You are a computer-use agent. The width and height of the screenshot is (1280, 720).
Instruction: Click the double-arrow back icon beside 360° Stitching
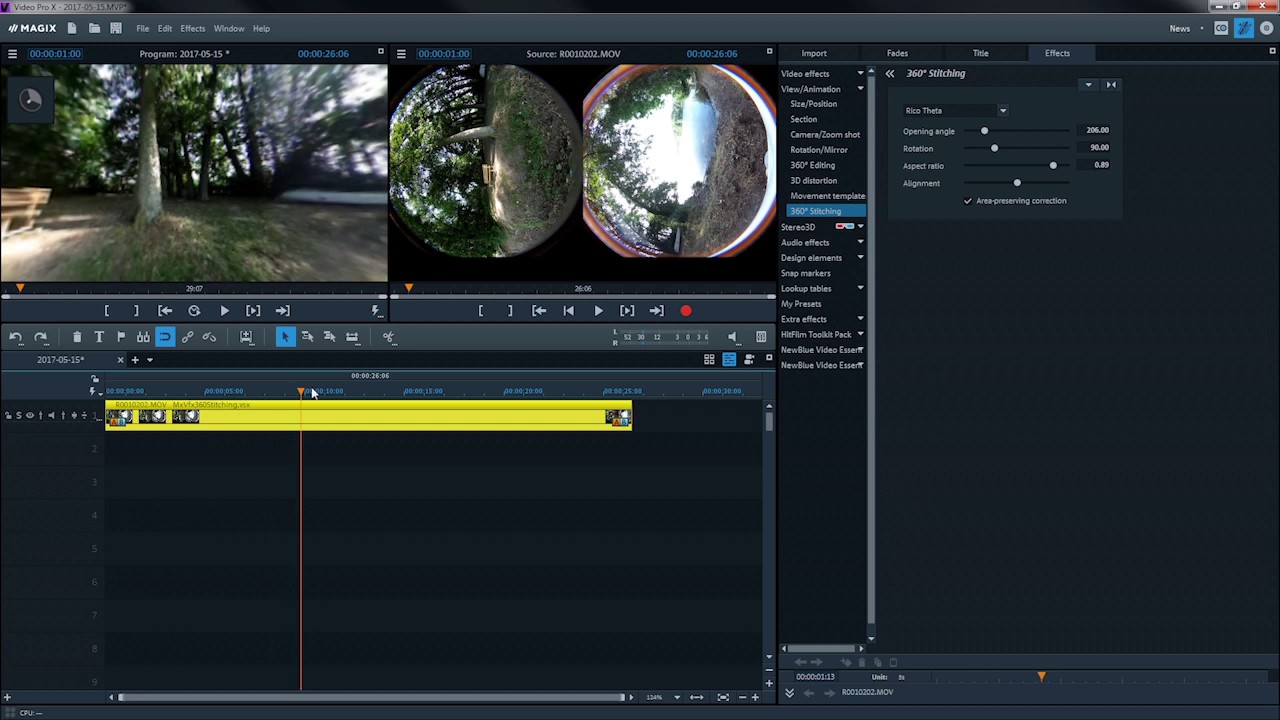(889, 74)
